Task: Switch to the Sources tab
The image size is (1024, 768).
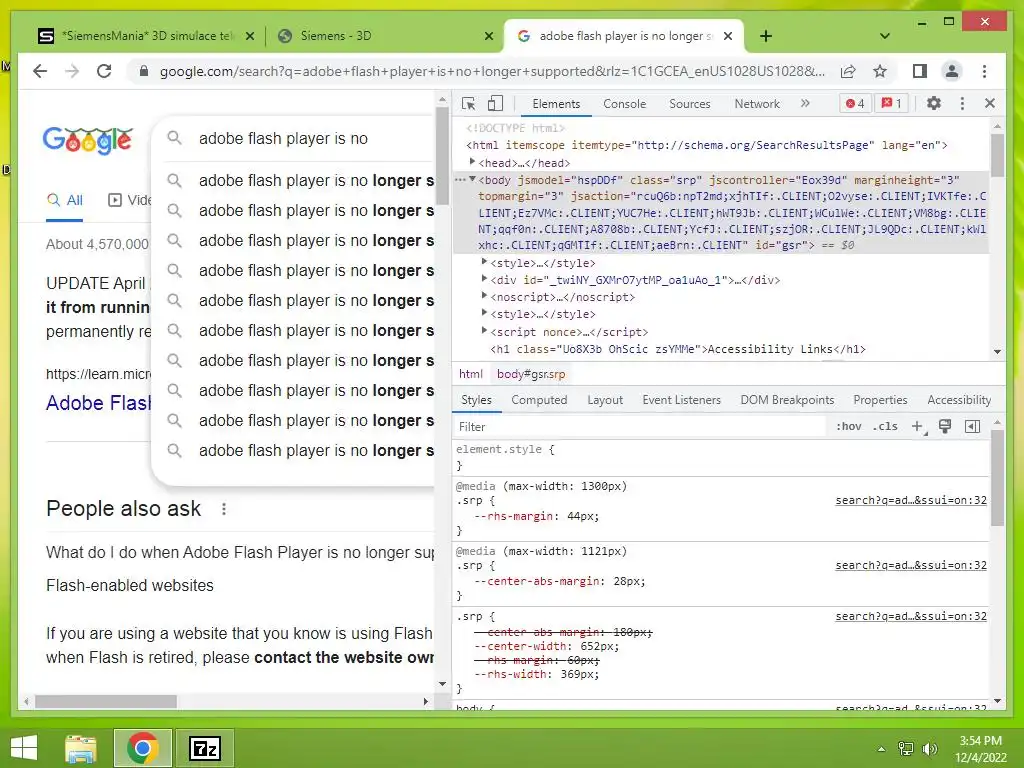Action: pos(690,104)
